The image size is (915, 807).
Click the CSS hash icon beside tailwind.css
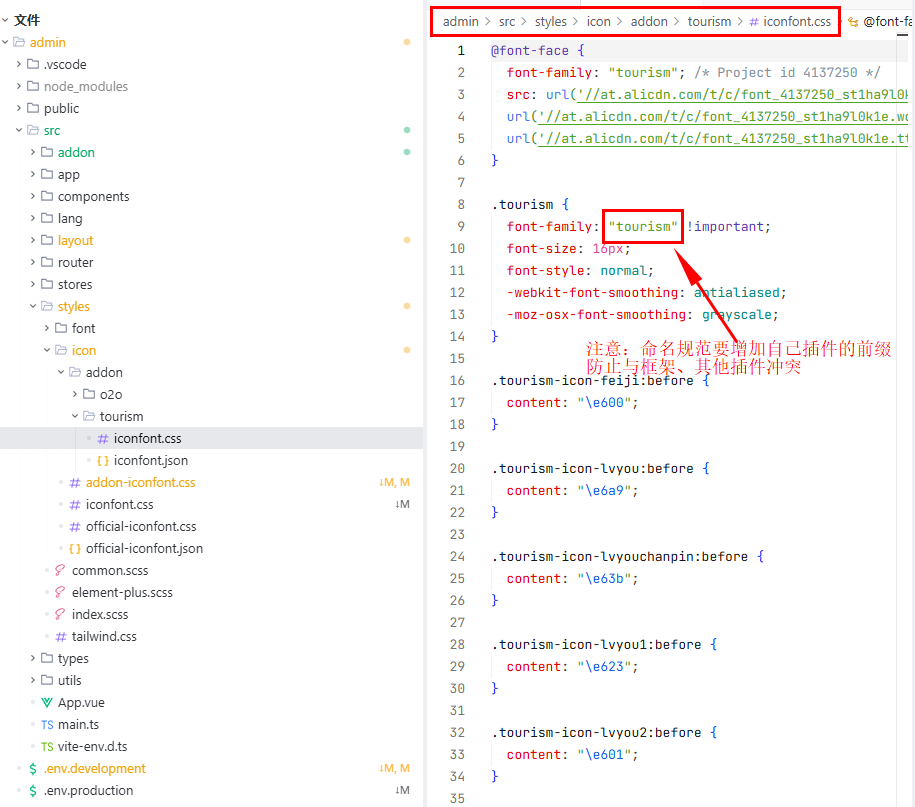(x=61, y=637)
